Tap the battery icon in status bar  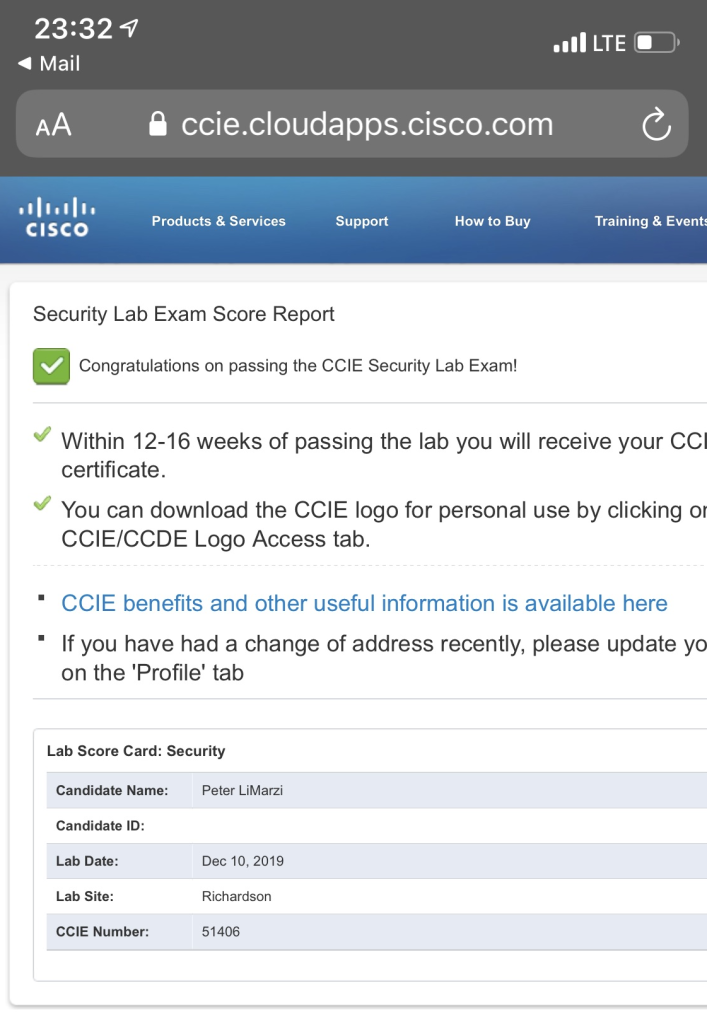point(658,43)
